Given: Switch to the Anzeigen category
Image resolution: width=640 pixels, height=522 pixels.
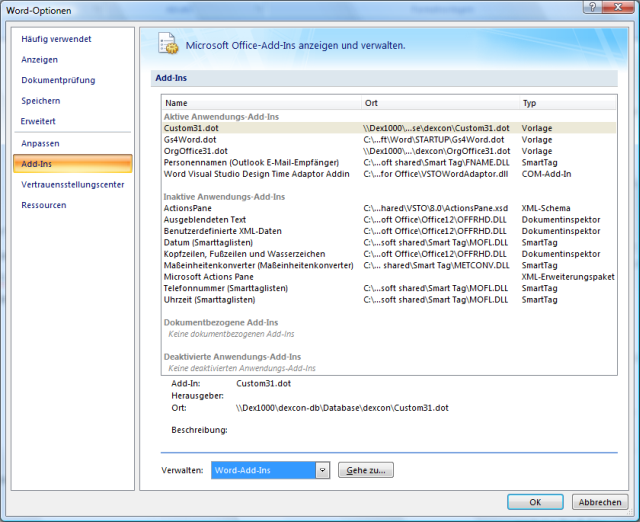Looking at the screenshot, I should tap(40, 60).
